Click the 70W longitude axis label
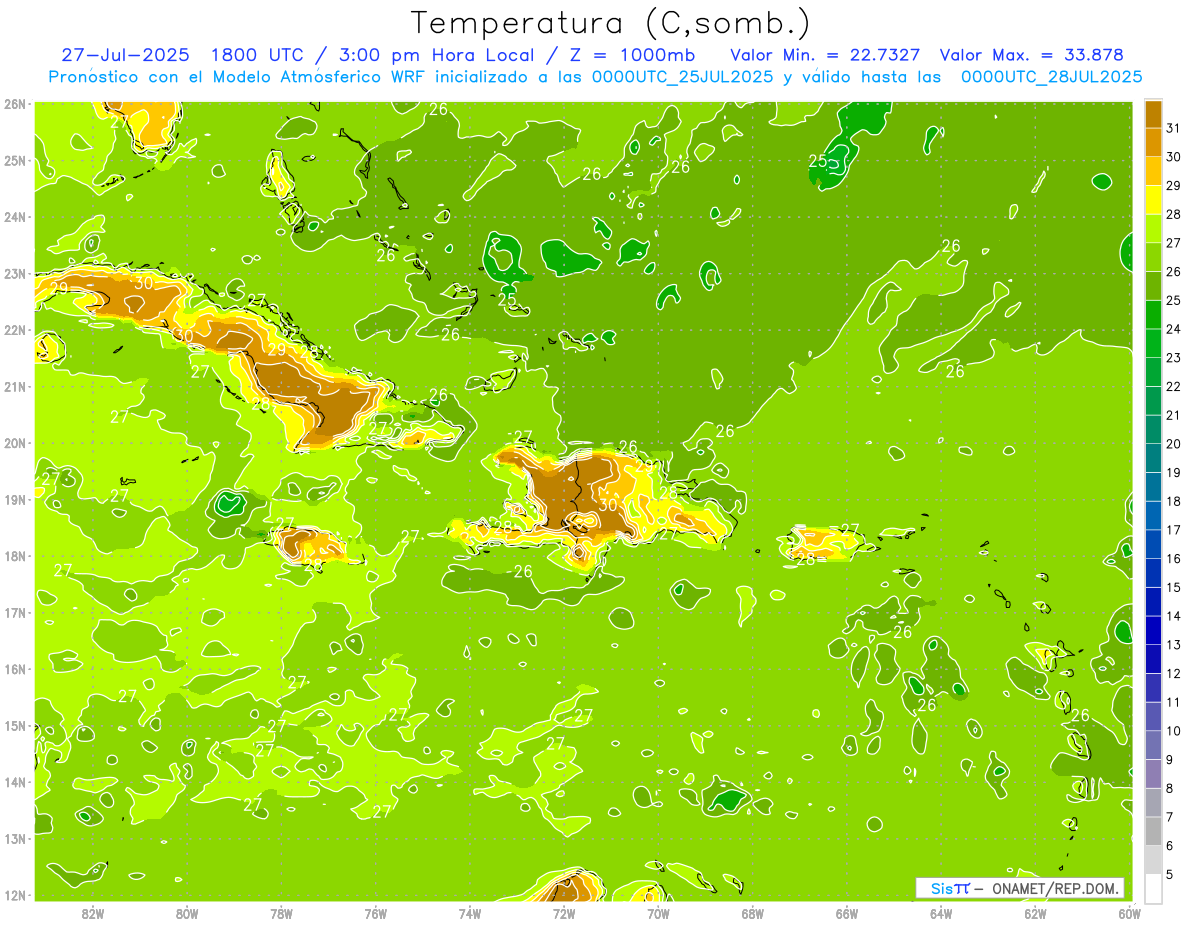The image size is (1200, 927). [x=658, y=913]
